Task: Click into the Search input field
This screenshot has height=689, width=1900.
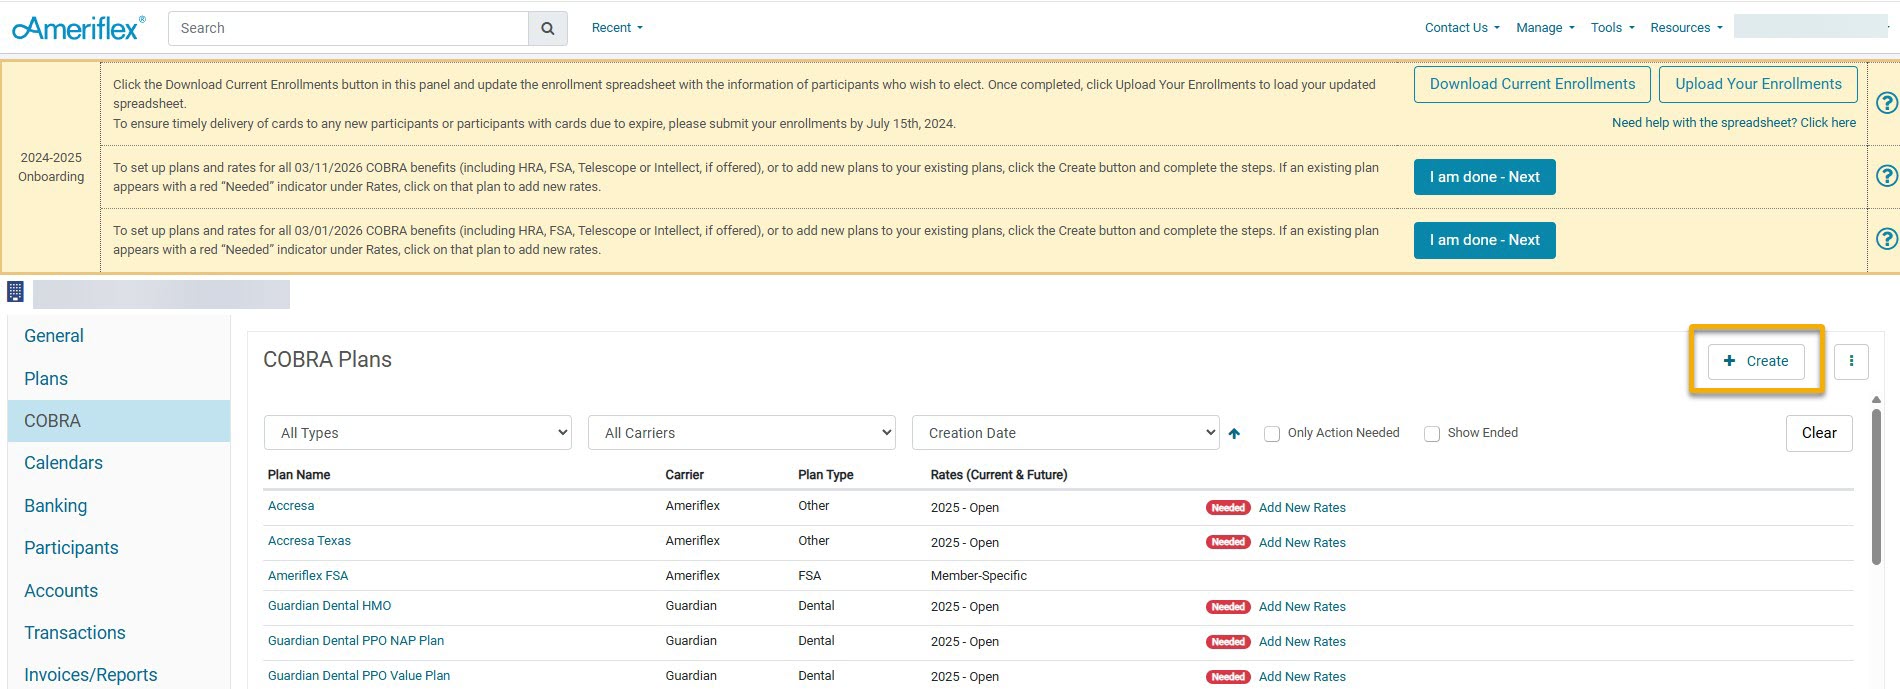Action: click(348, 29)
